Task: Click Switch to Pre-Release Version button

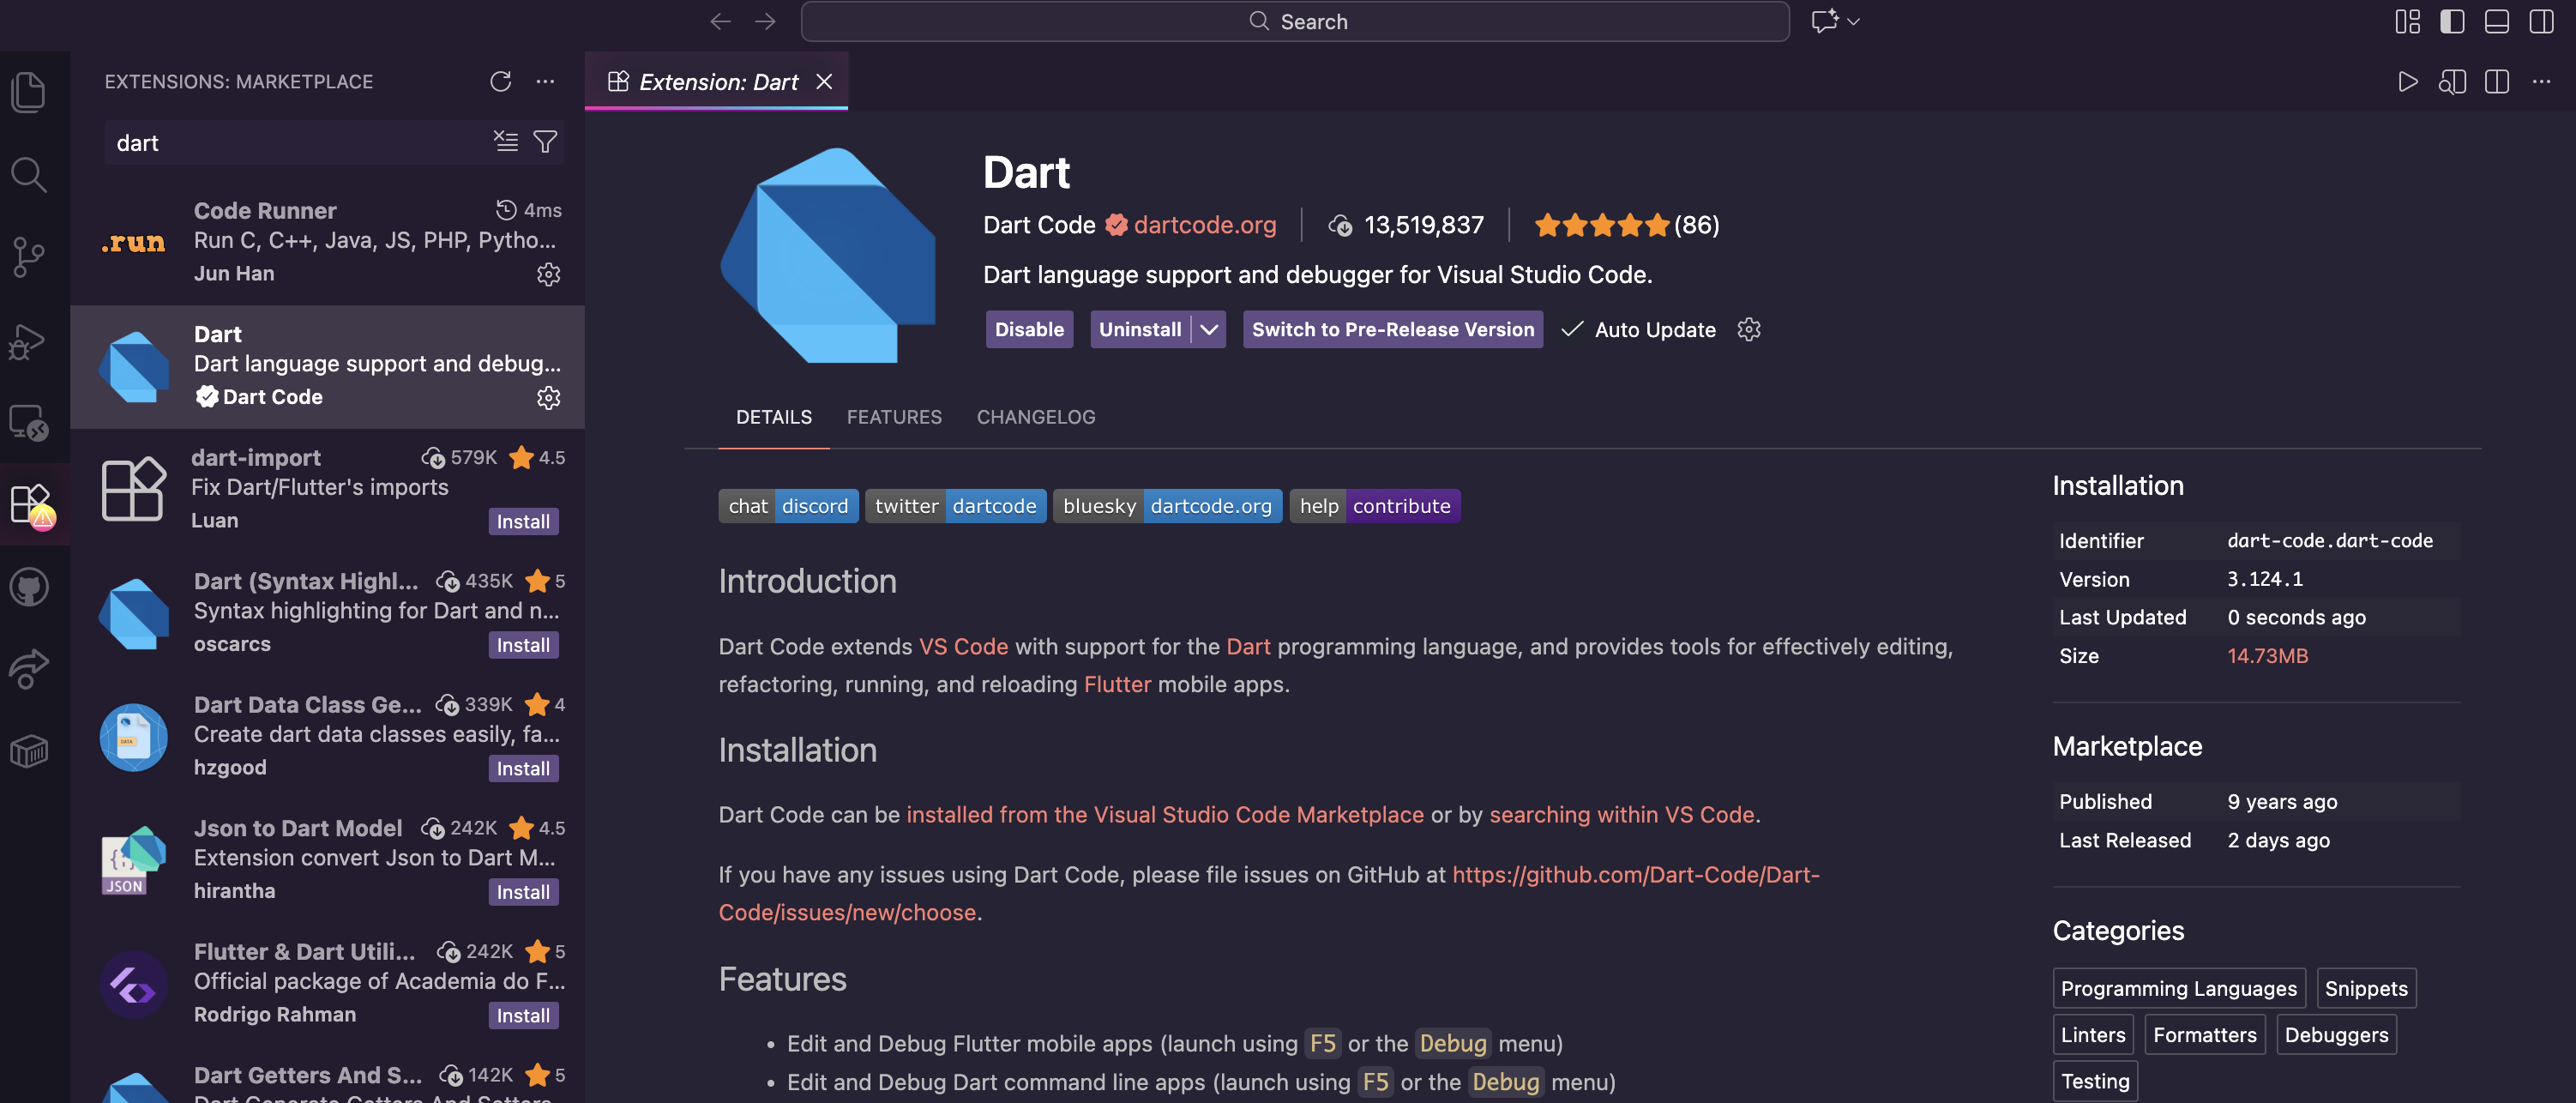Action: click(1392, 329)
